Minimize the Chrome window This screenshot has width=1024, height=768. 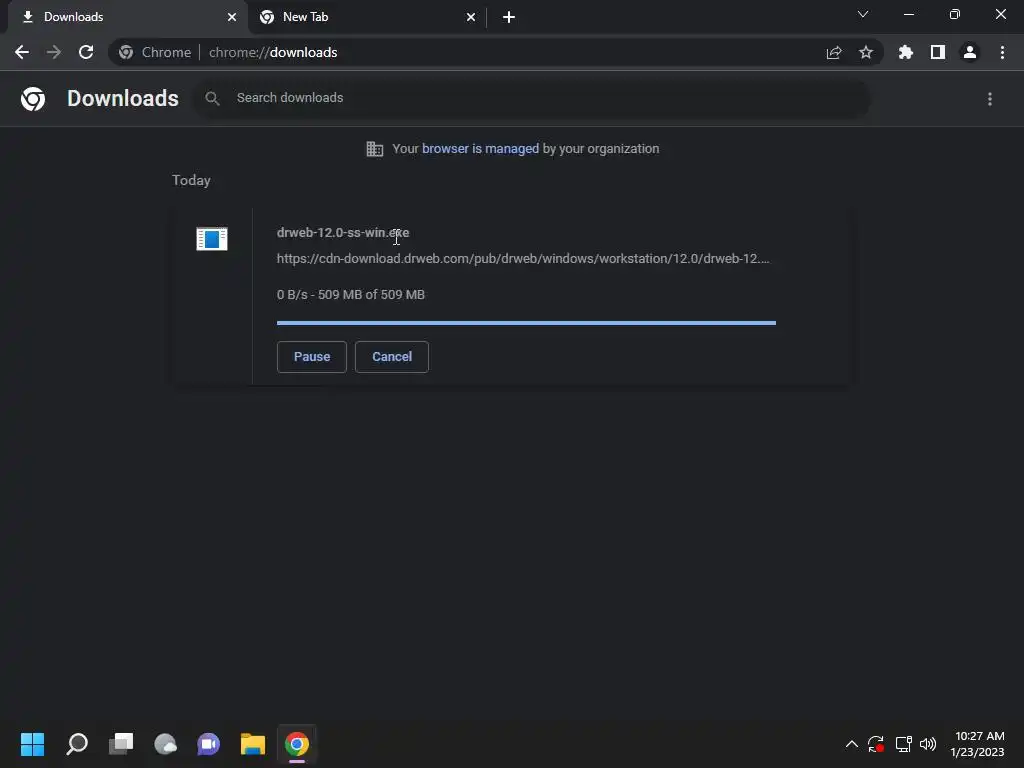tap(908, 14)
